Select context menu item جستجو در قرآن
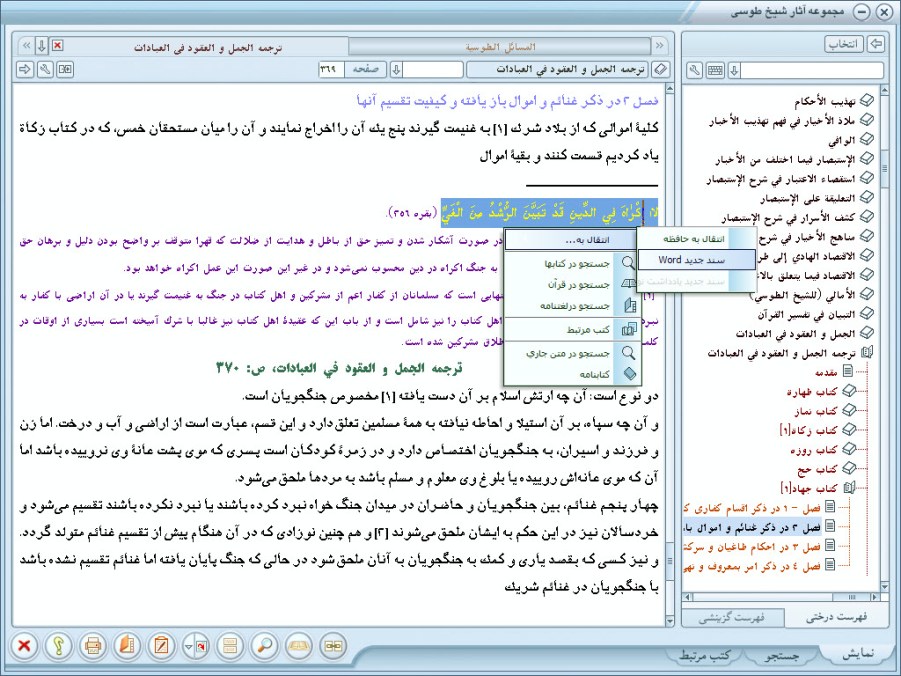Image resolution: width=901 pixels, height=676 pixels. point(571,285)
